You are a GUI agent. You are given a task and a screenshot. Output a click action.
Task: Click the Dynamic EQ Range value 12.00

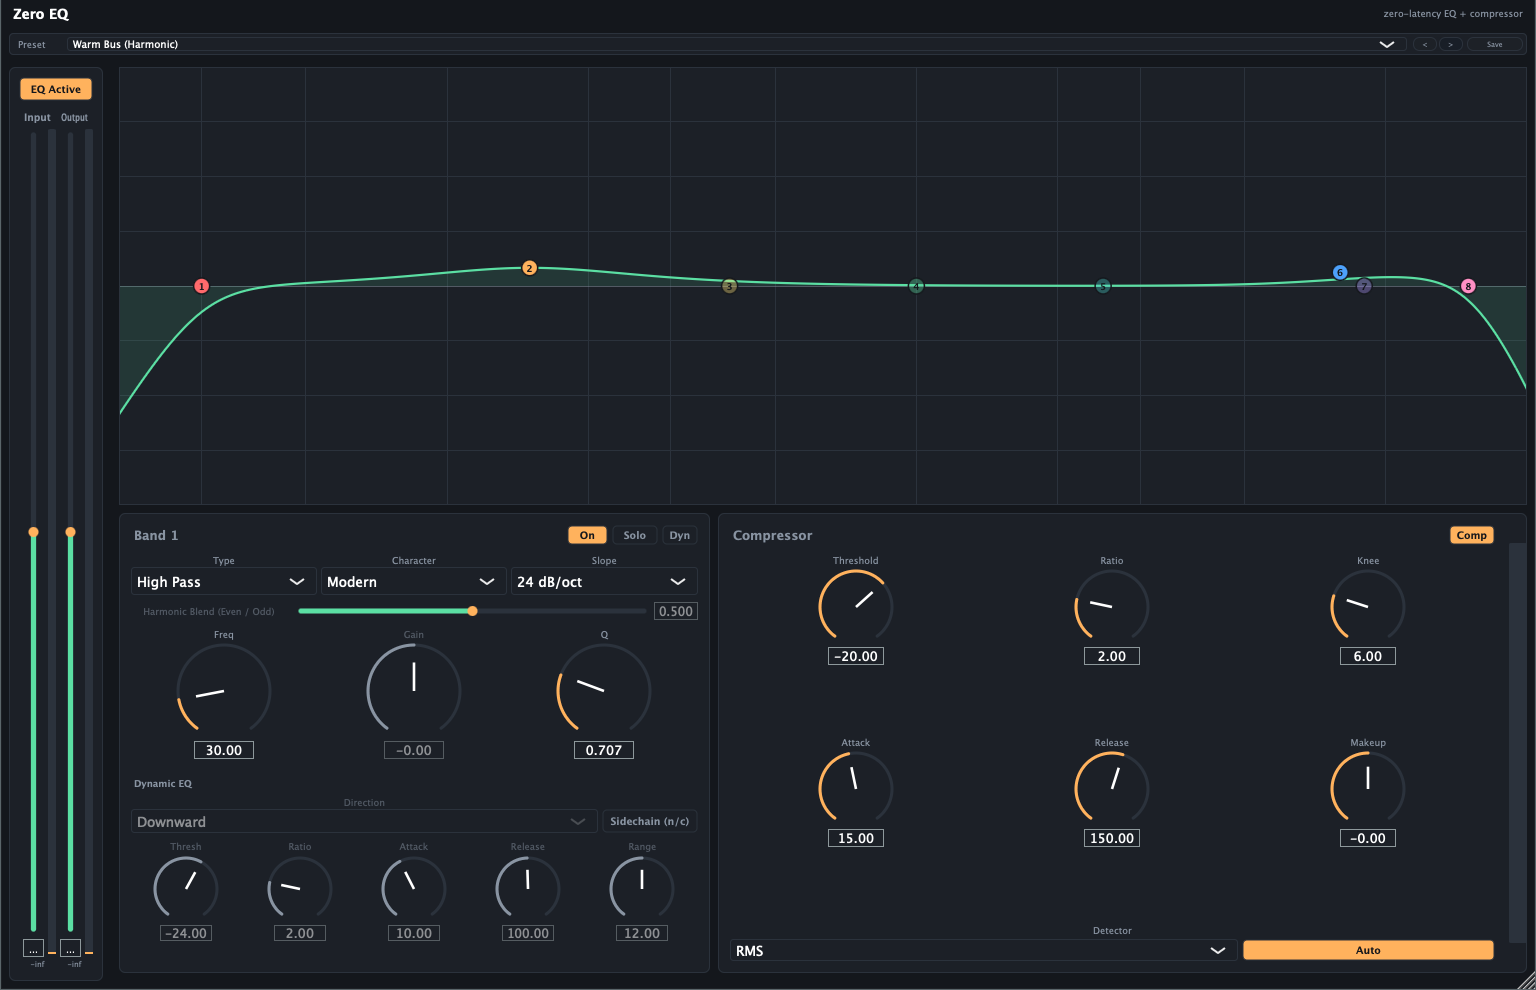tap(642, 933)
